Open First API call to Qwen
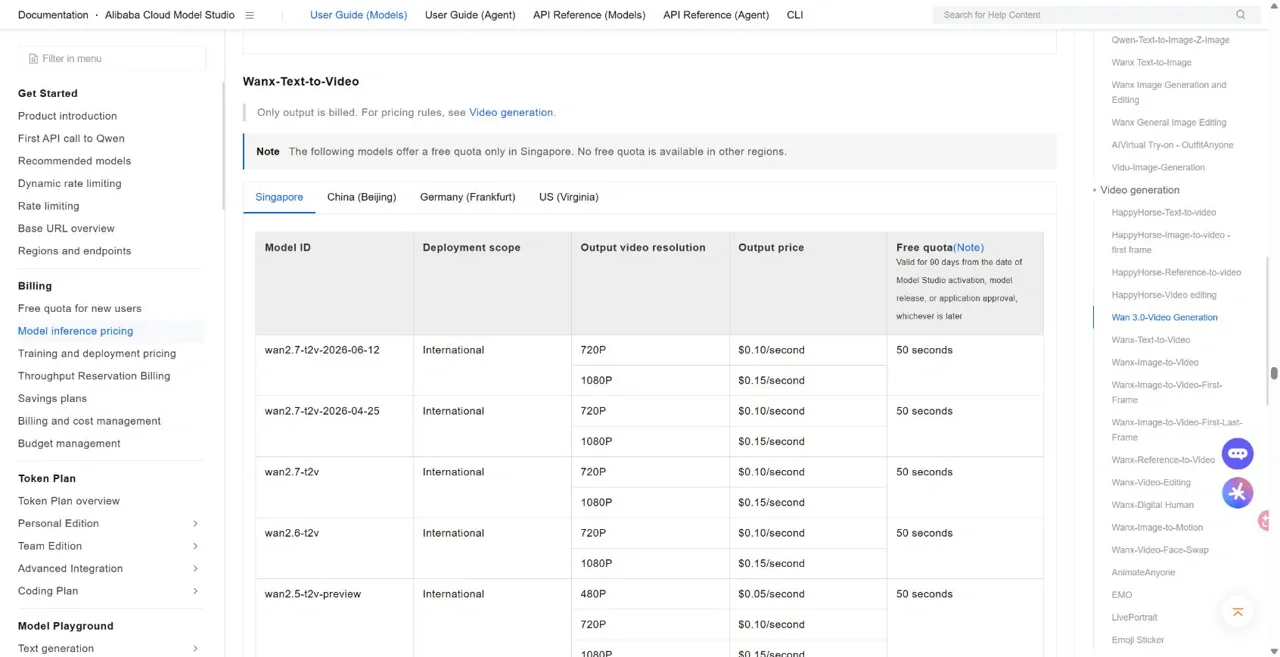This screenshot has height=657, width=1280. pyautogui.click(x=71, y=139)
